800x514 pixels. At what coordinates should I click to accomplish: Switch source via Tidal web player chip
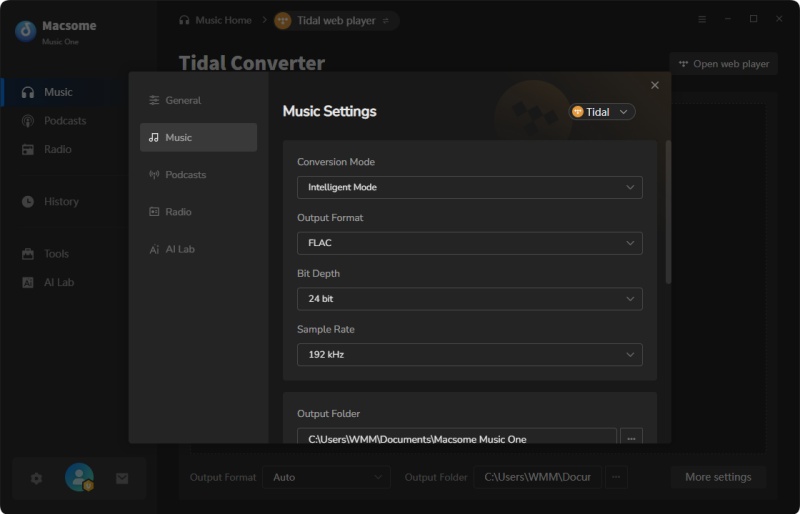(x=336, y=20)
